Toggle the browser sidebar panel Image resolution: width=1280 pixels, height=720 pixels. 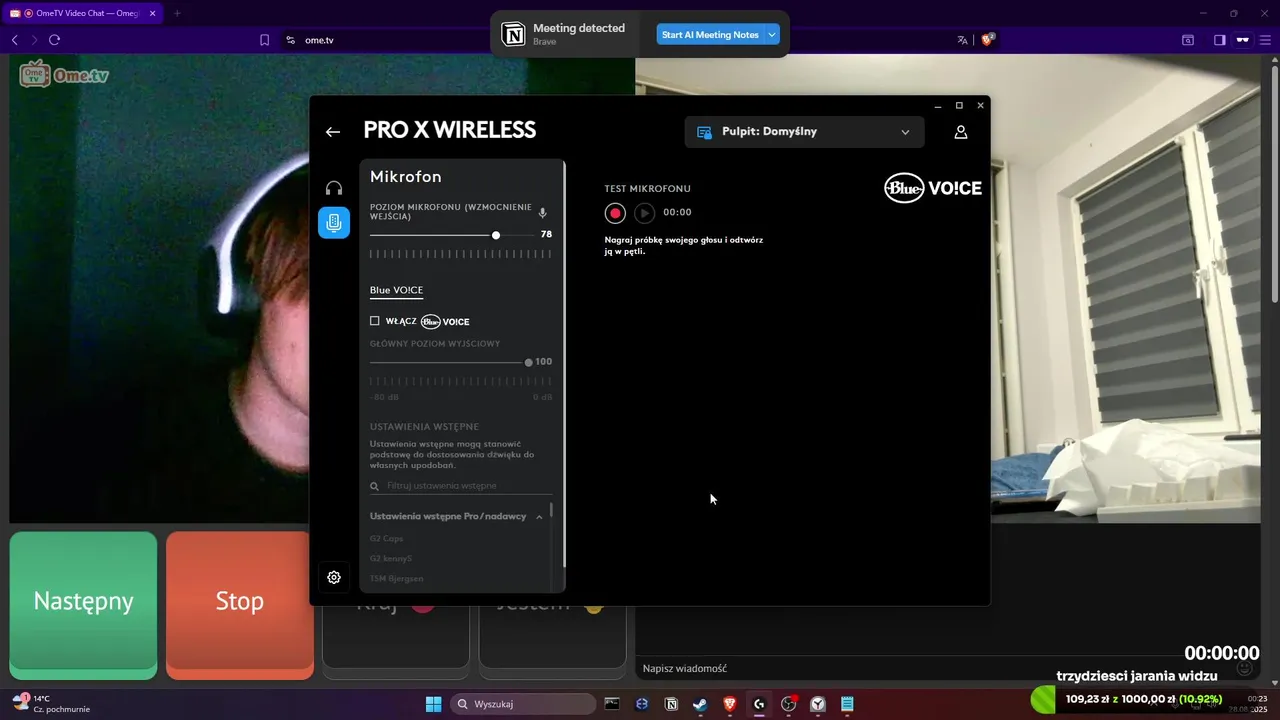(1219, 40)
